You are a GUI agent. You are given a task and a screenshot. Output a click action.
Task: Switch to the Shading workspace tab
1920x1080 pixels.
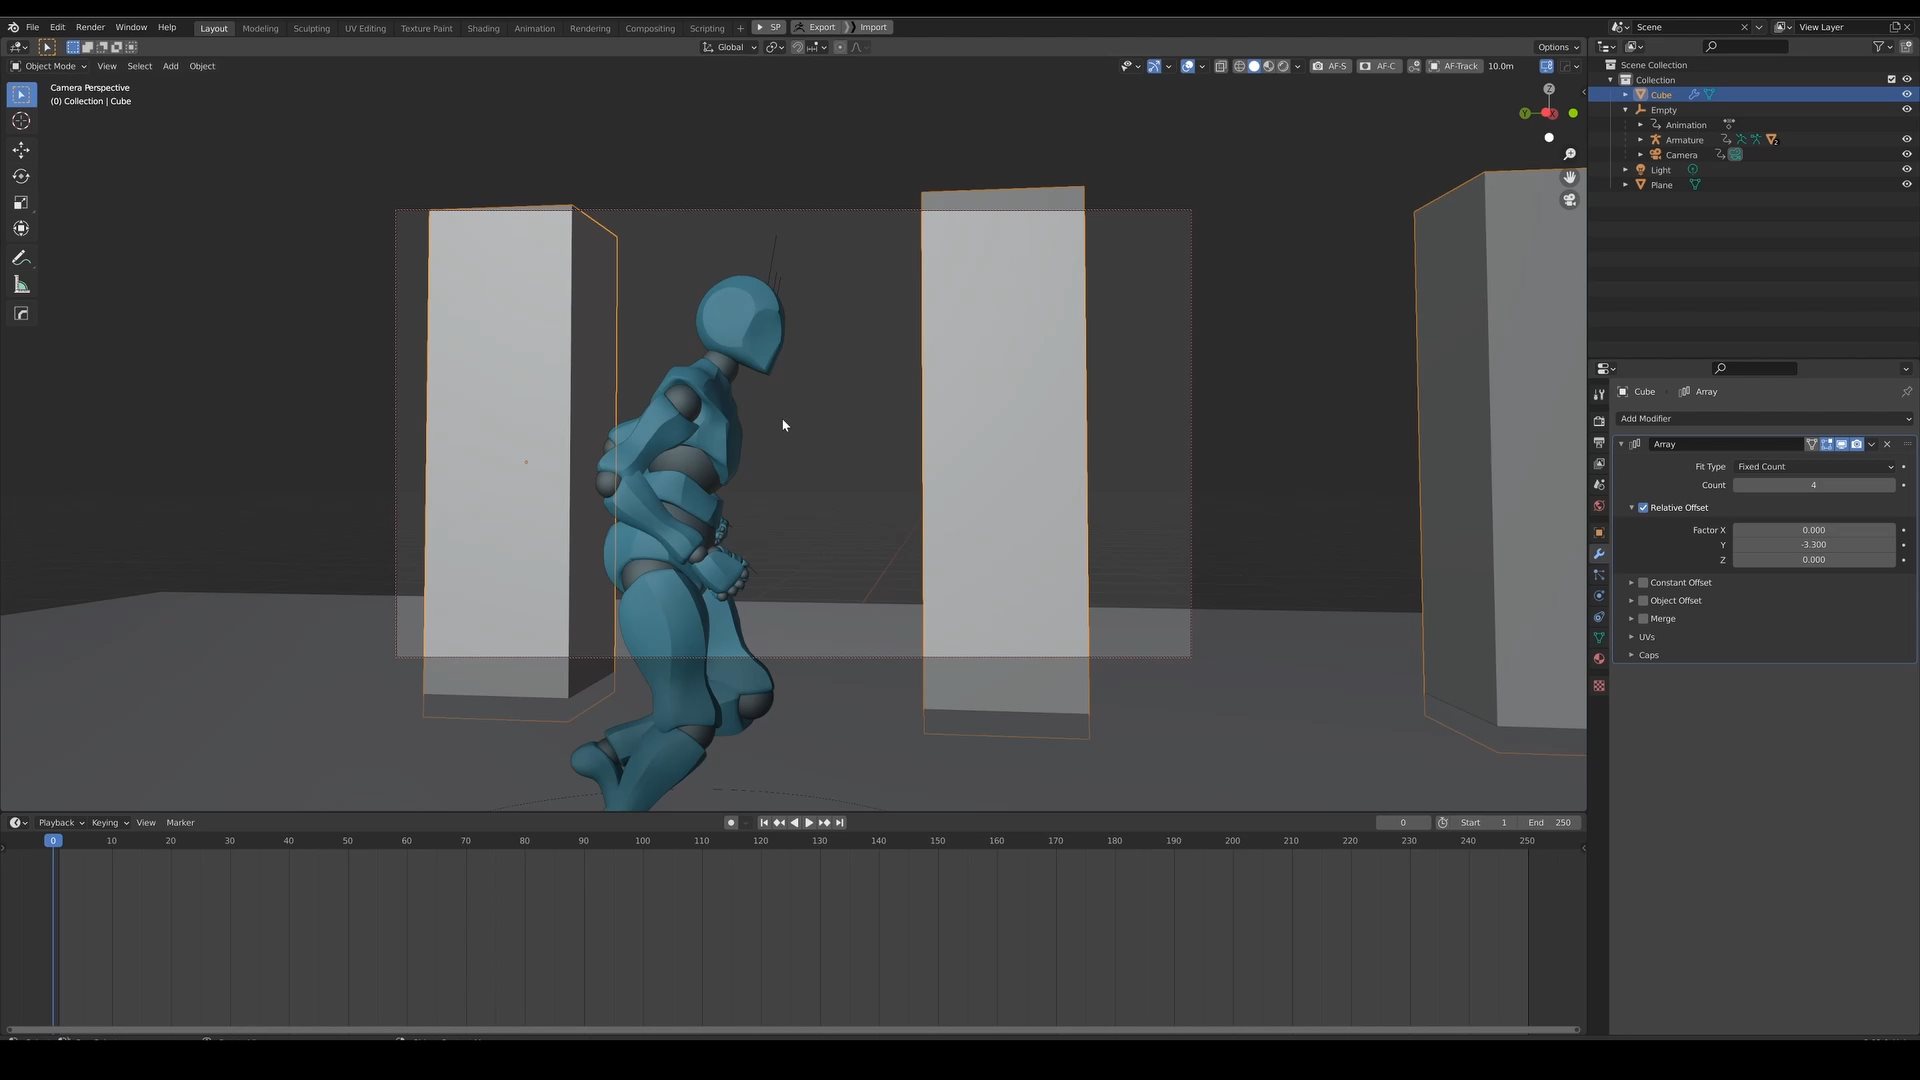(483, 28)
